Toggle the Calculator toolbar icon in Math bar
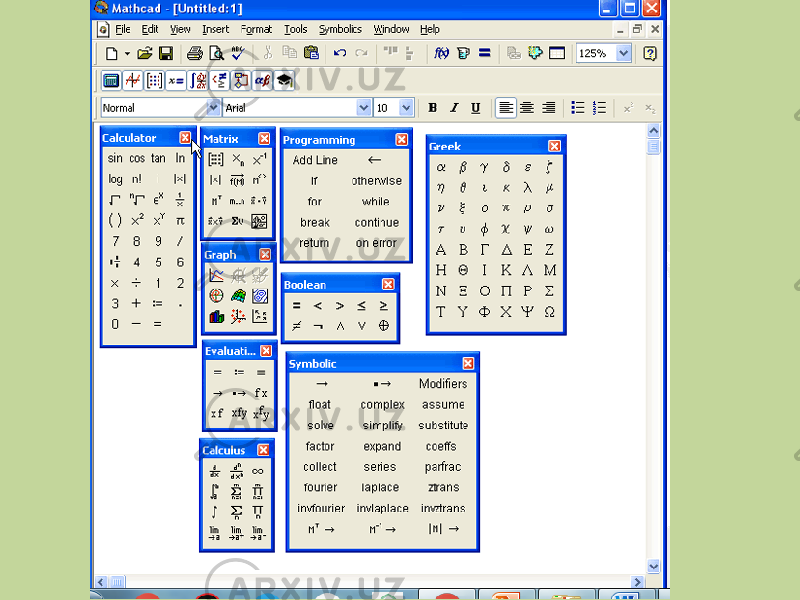The image size is (800, 600). (111, 81)
